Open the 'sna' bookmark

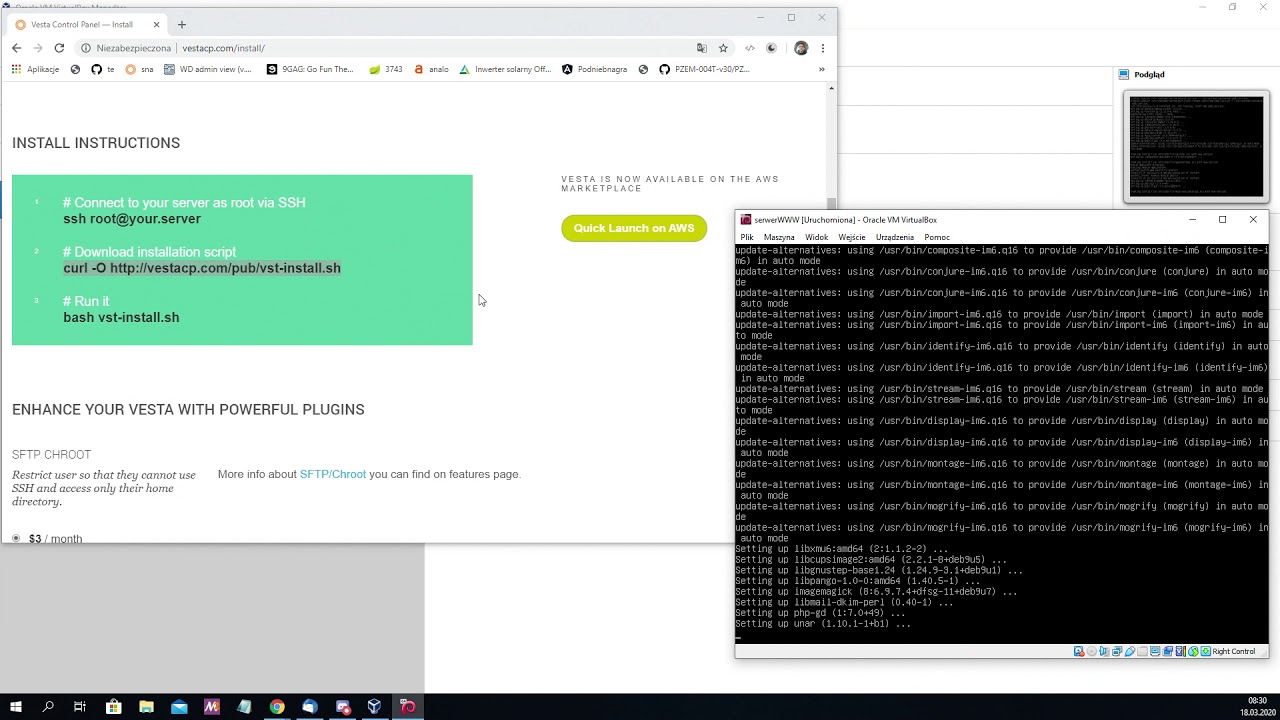point(139,70)
